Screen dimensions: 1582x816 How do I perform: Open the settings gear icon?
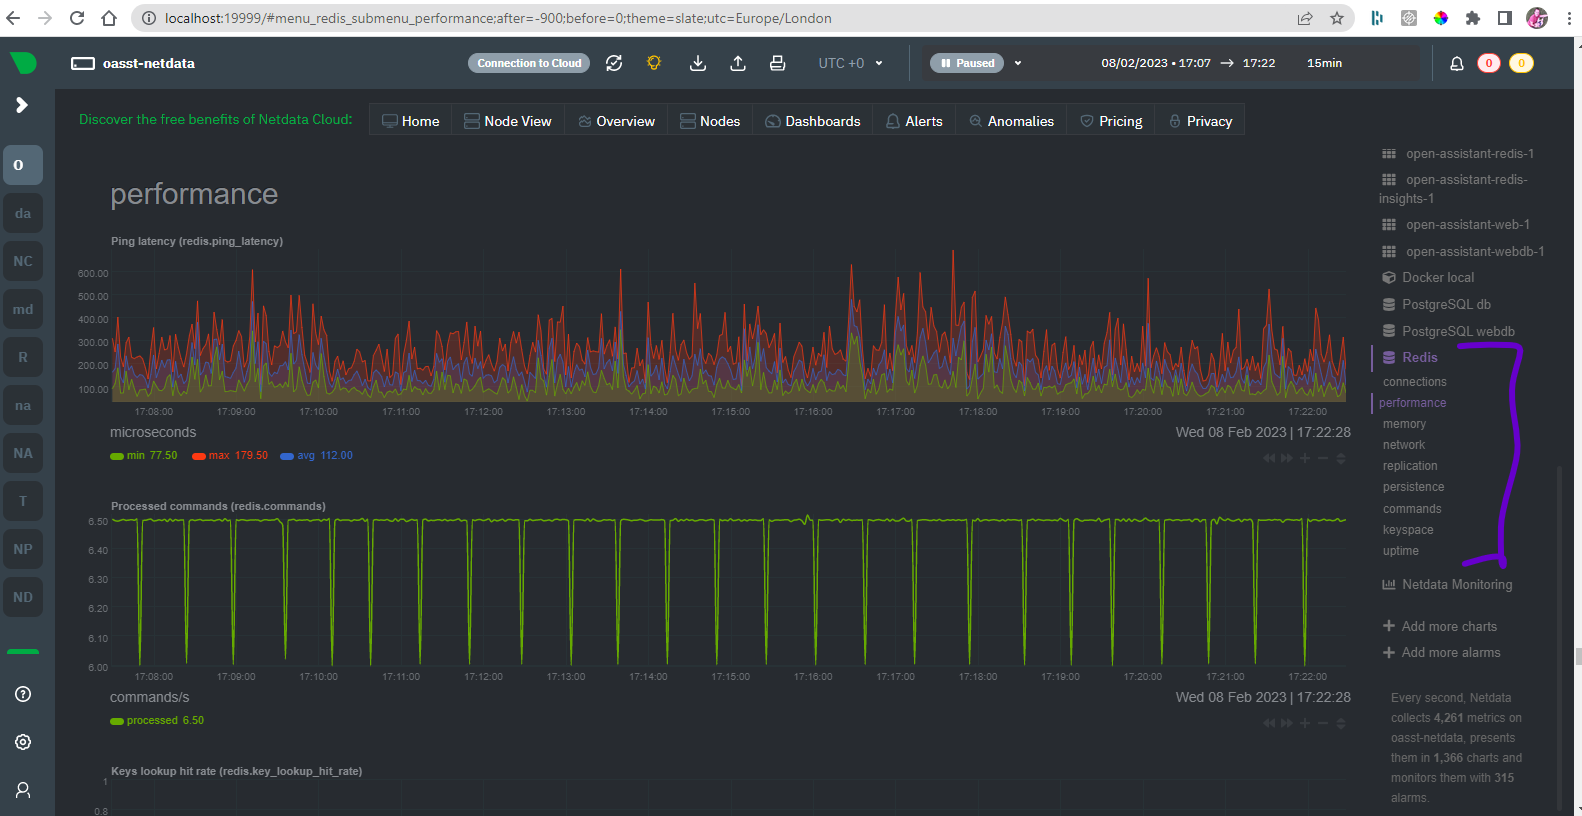coord(23,742)
